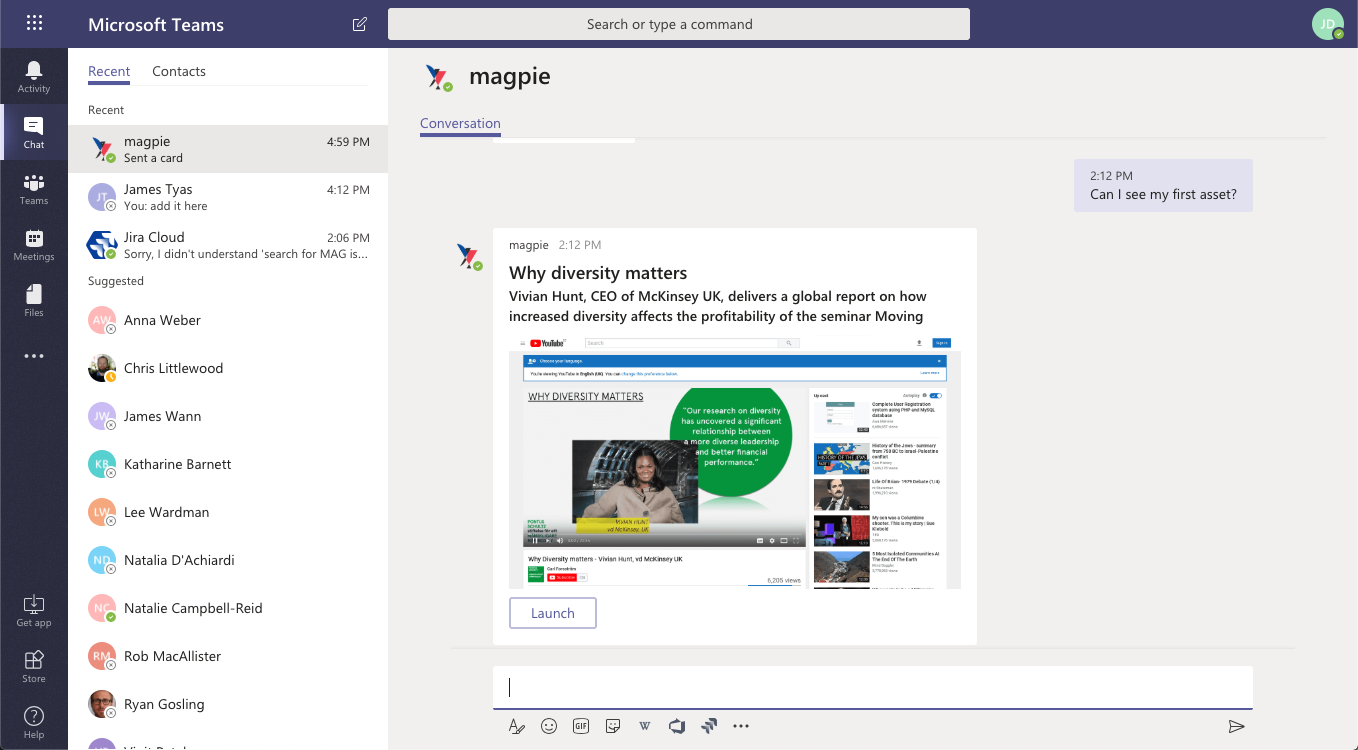Select suggested contact Rob MacAllister

(x=228, y=656)
